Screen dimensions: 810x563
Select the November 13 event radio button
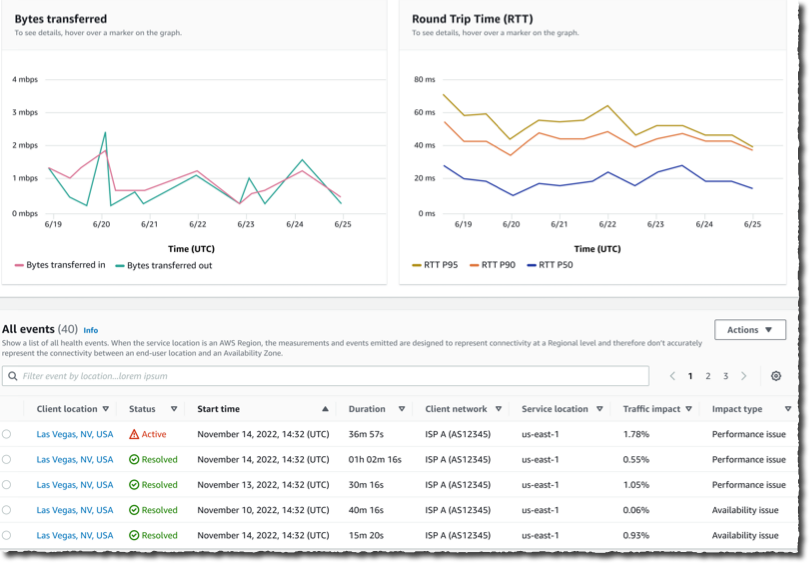[6, 485]
